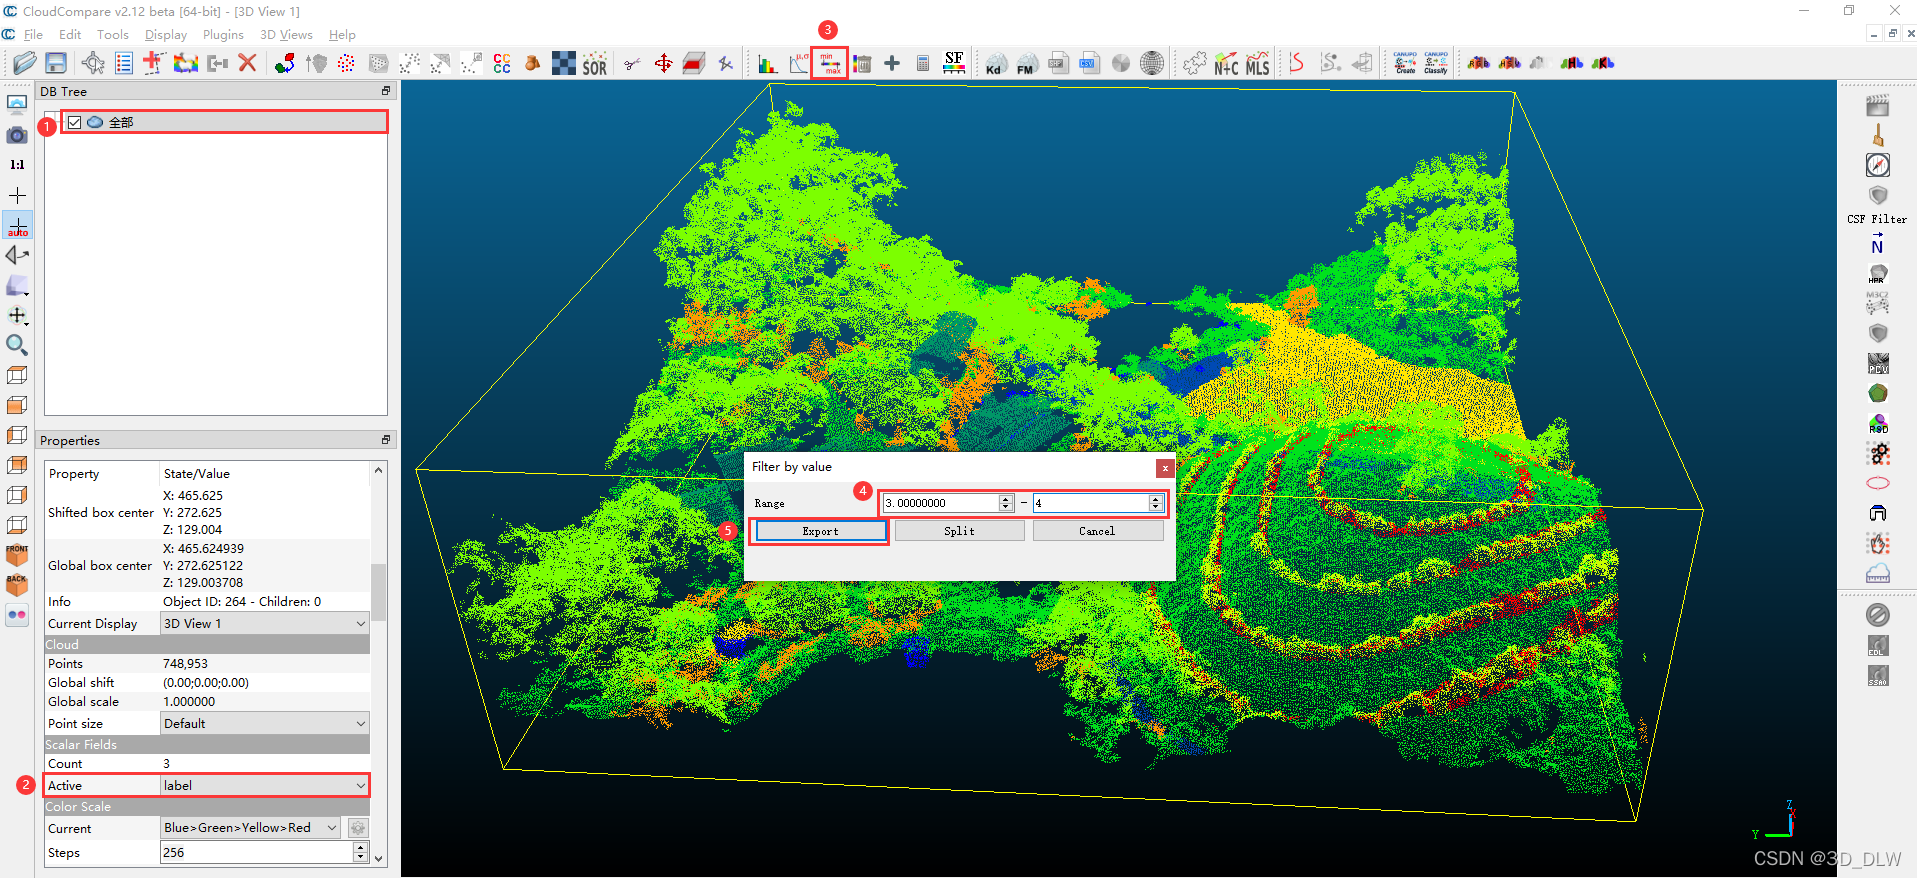Open the RSD plugin icon

pyautogui.click(x=1878, y=424)
